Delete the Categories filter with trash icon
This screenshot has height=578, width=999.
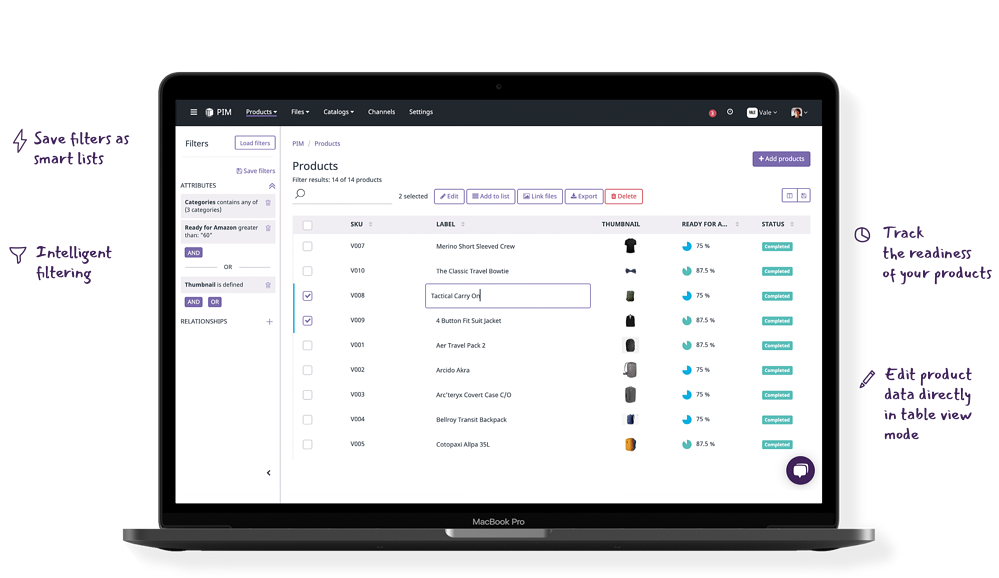tap(268, 203)
